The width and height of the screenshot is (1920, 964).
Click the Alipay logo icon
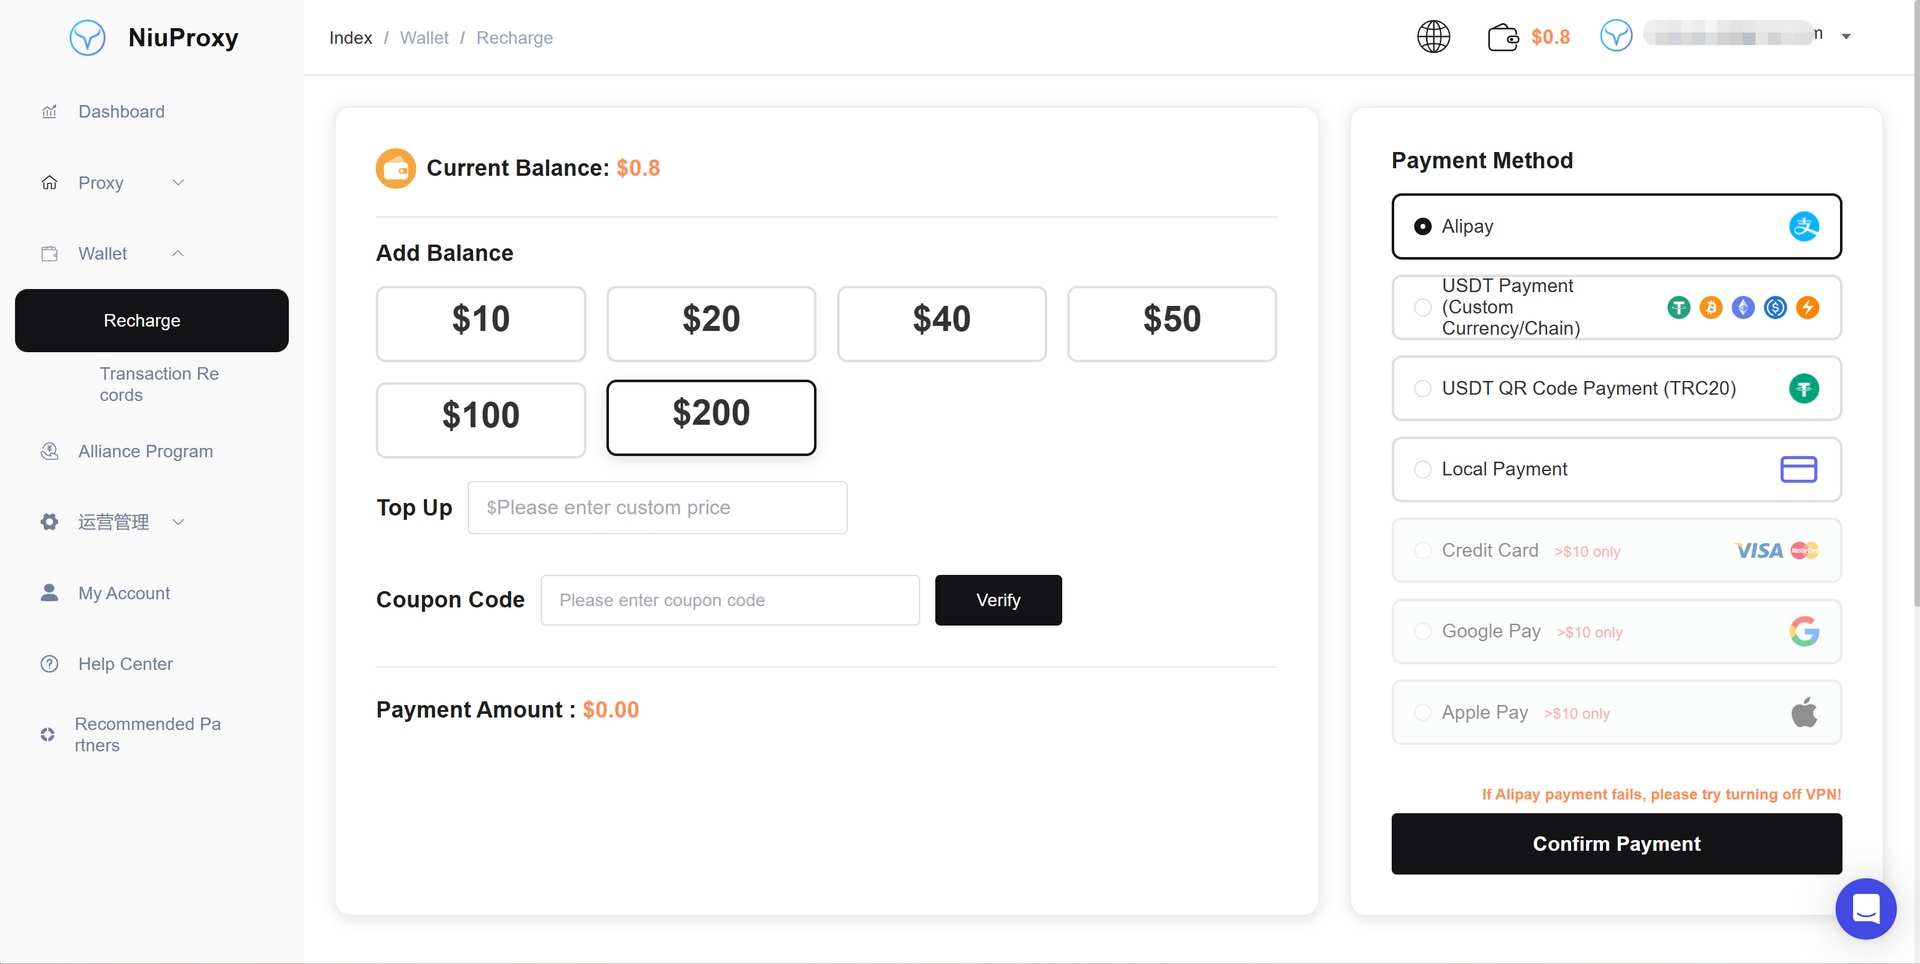click(x=1803, y=227)
